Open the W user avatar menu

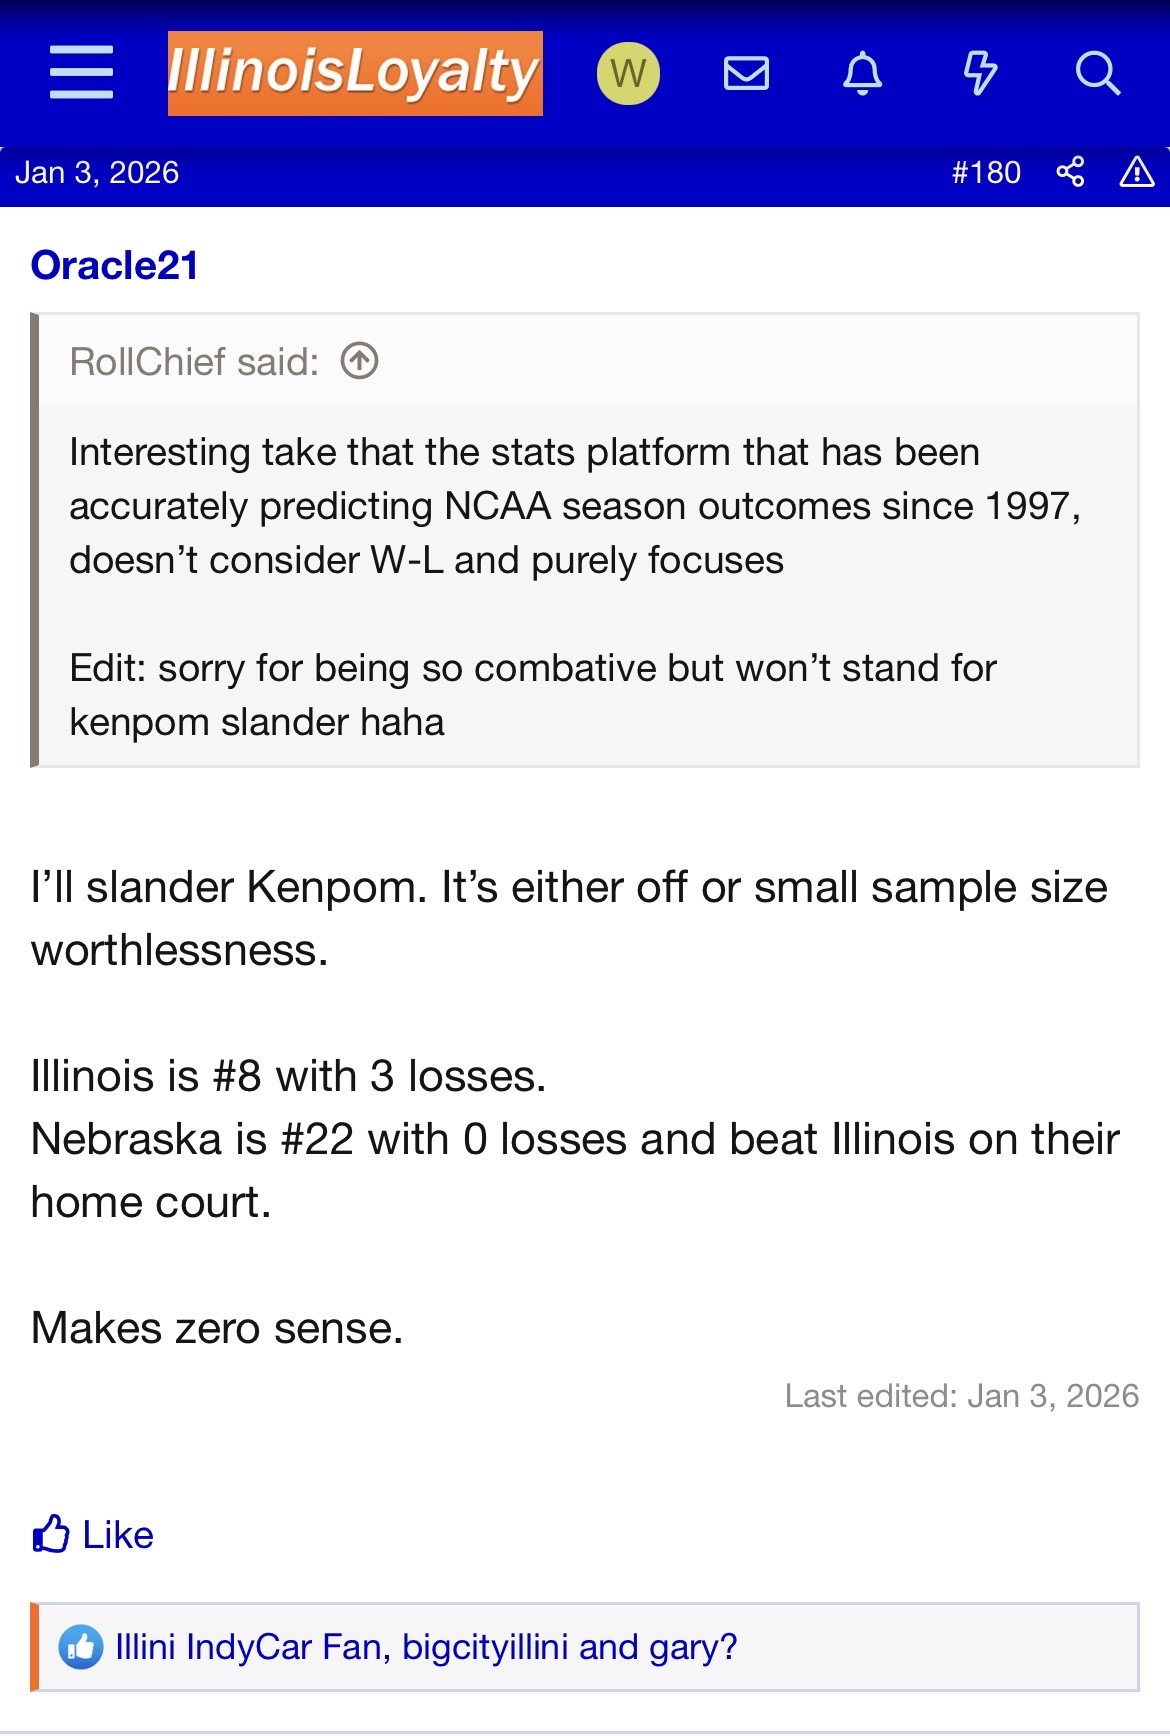coord(628,73)
